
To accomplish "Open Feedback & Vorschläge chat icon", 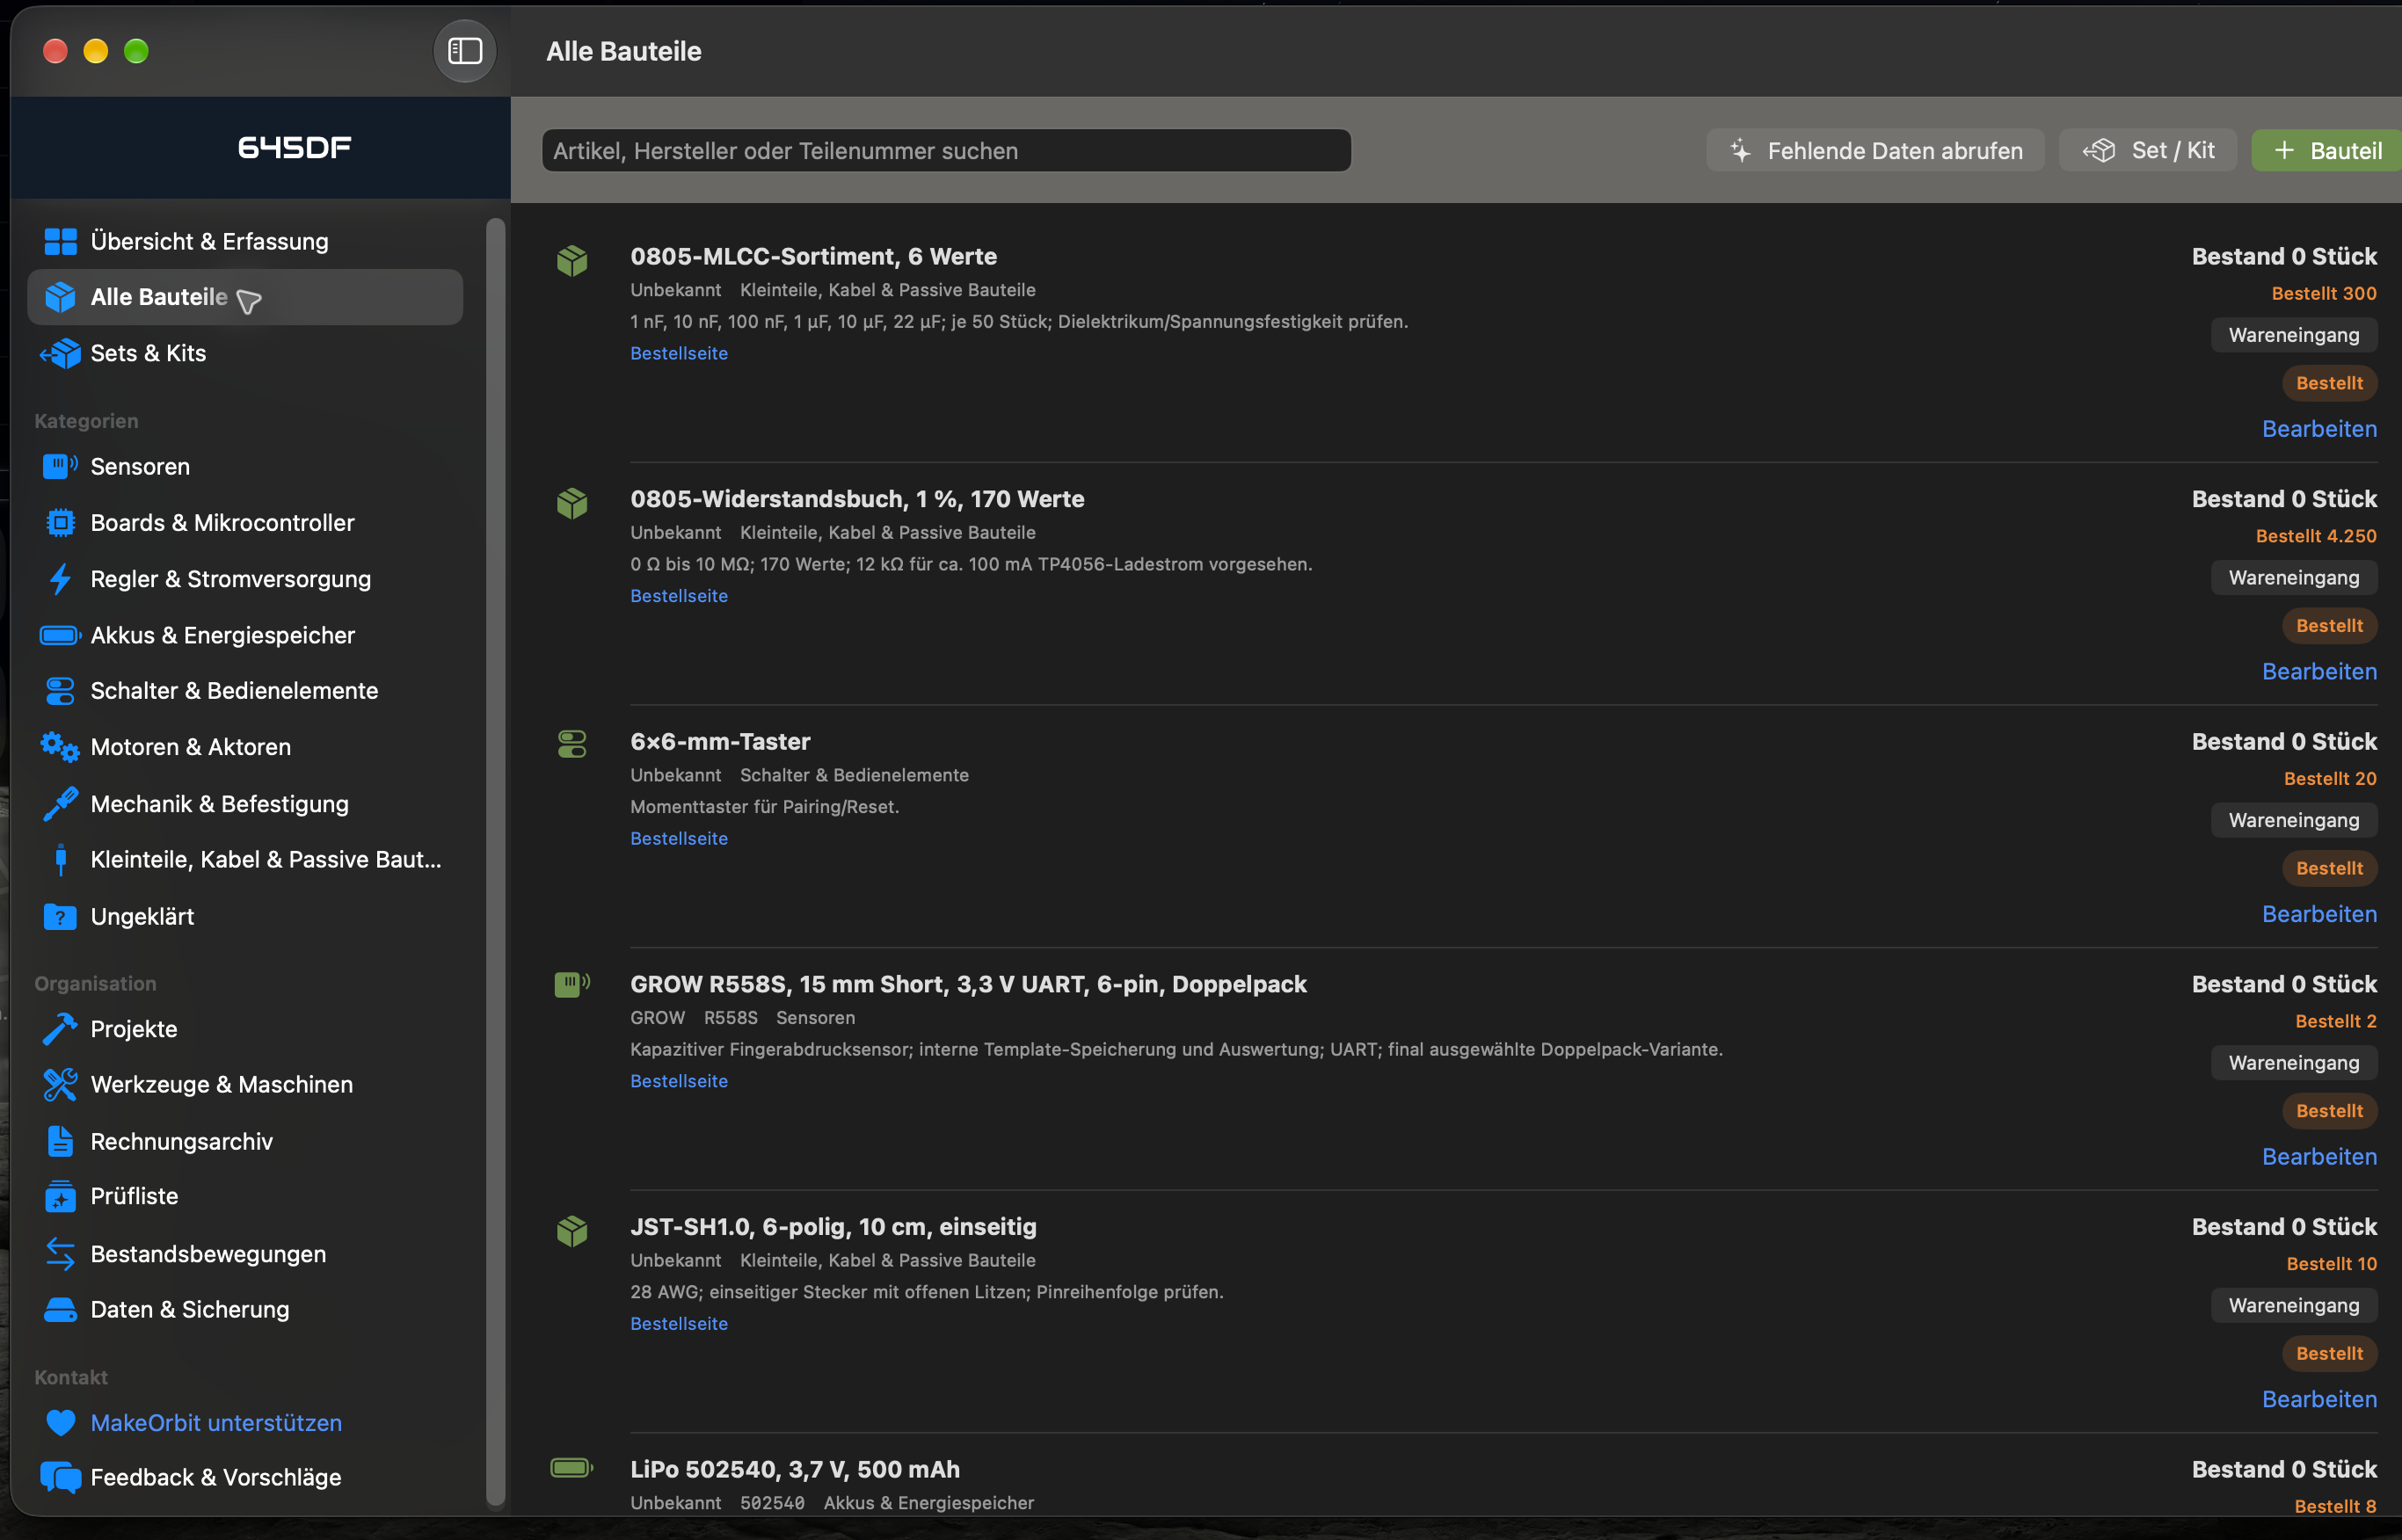I will click(60, 1478).
